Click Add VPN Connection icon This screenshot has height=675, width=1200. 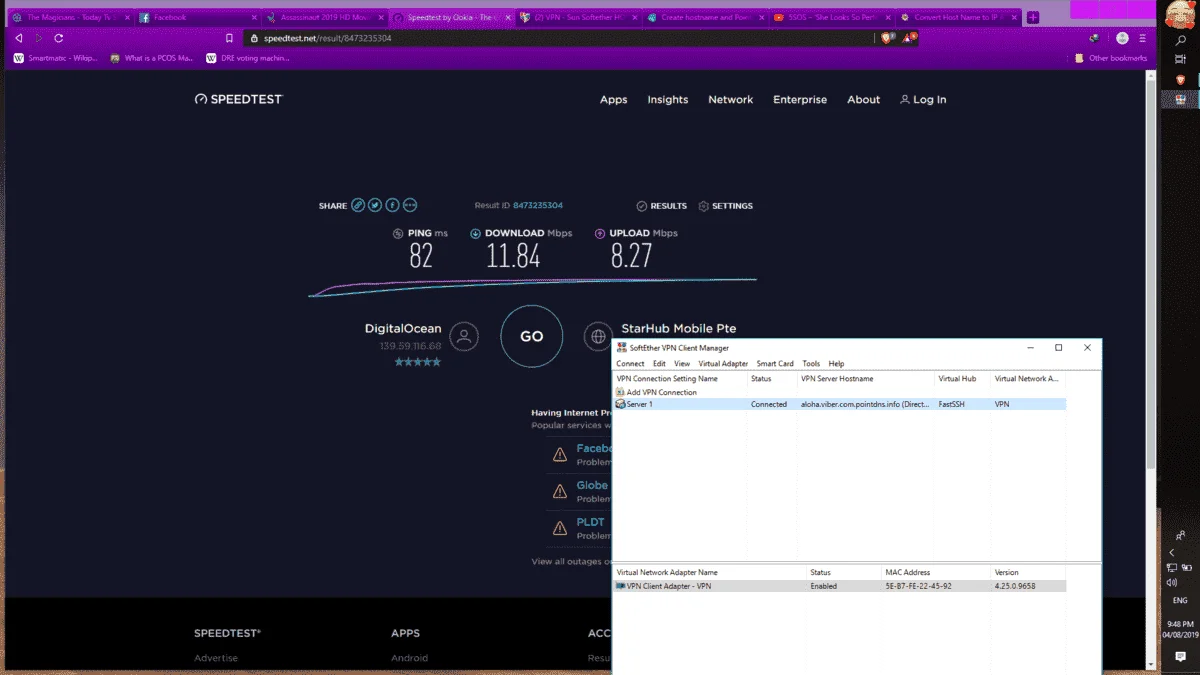point(620,392)
